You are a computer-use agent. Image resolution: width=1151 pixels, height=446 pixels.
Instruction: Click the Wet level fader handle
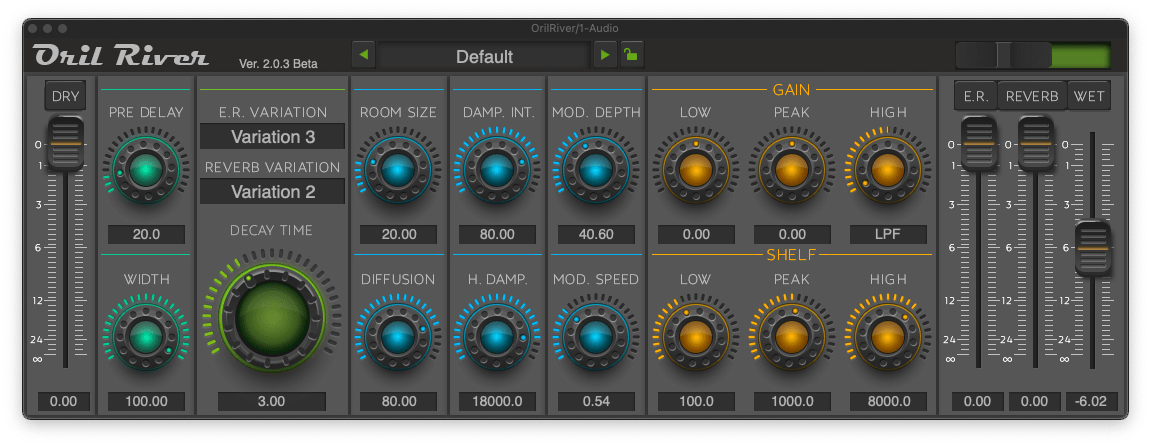pos(1093,249)
